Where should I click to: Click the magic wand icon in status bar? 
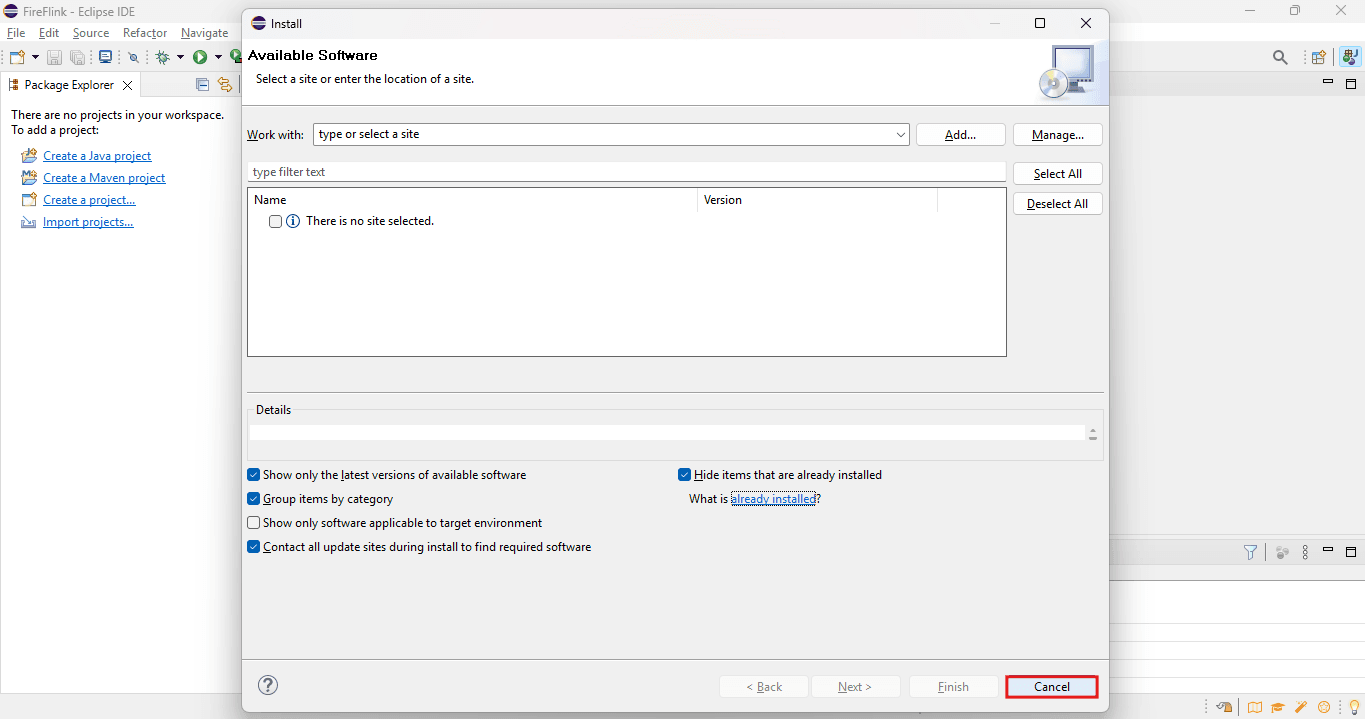click(x=1301, y=708)
